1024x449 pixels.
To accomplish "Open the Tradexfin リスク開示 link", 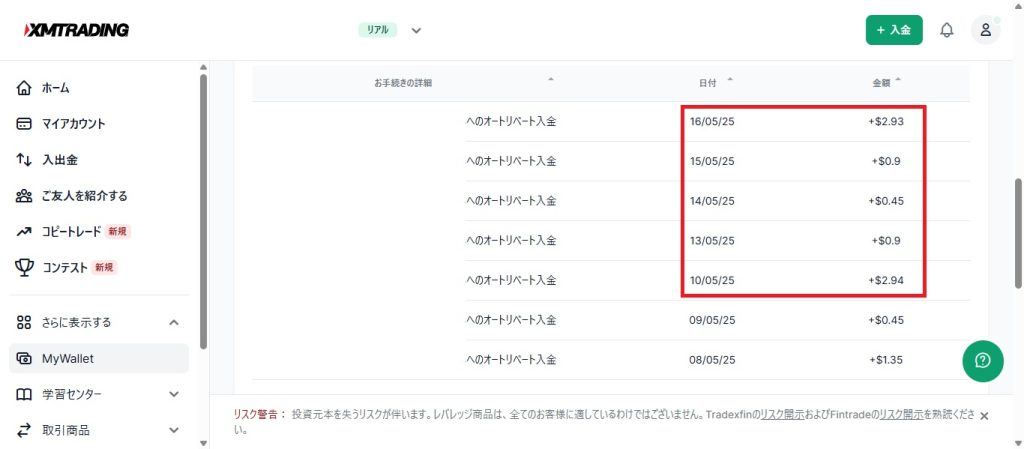I will tap(784, 413).
